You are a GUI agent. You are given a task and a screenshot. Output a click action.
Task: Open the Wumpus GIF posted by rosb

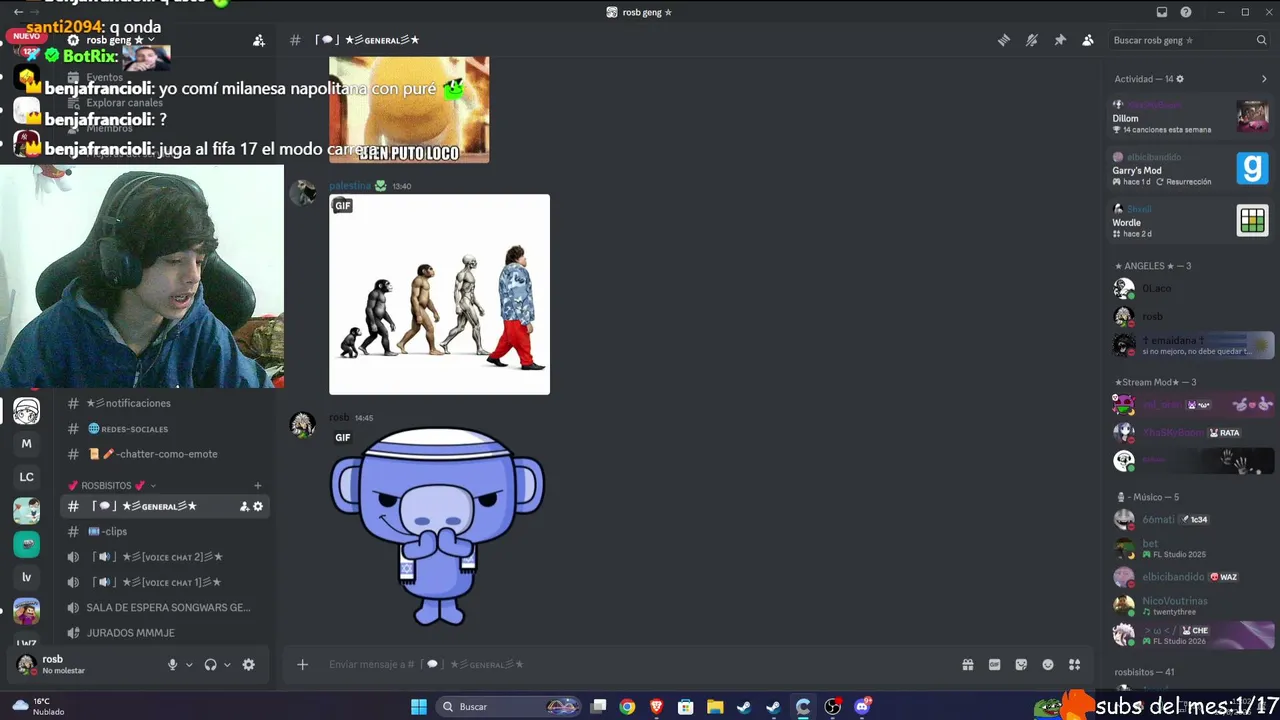pos(437,526)
